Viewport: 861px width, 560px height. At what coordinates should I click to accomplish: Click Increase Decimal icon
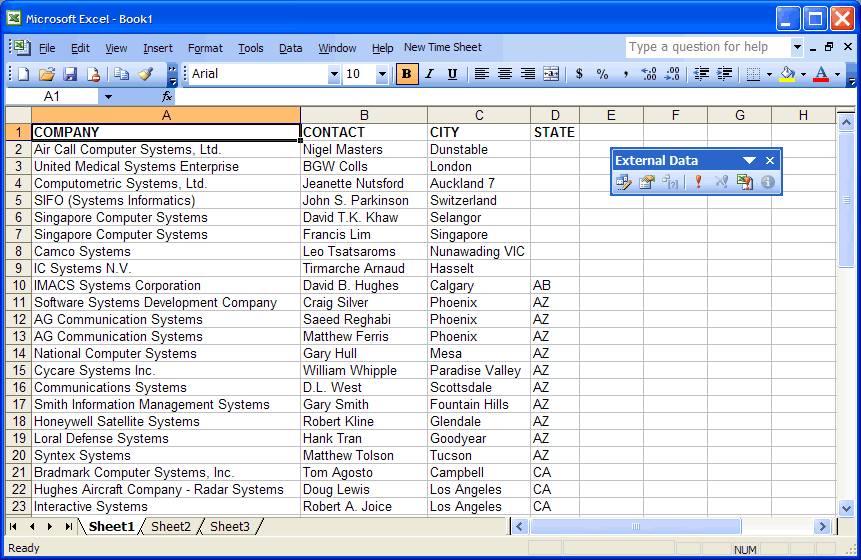(x=649, y=74)
